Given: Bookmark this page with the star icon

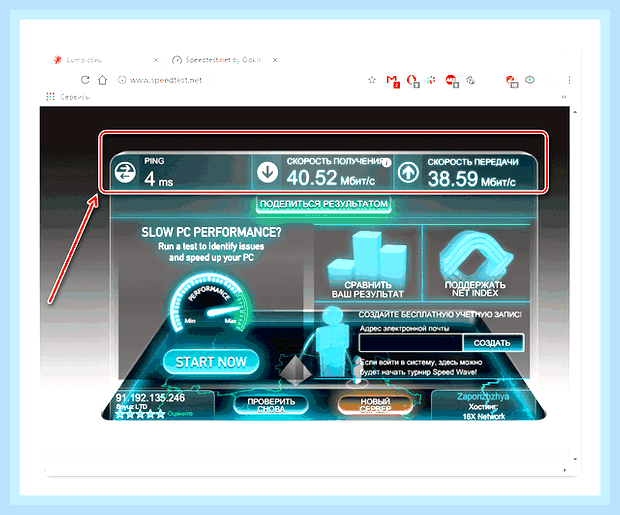Looking at the screenshot, I should point(372,80).
